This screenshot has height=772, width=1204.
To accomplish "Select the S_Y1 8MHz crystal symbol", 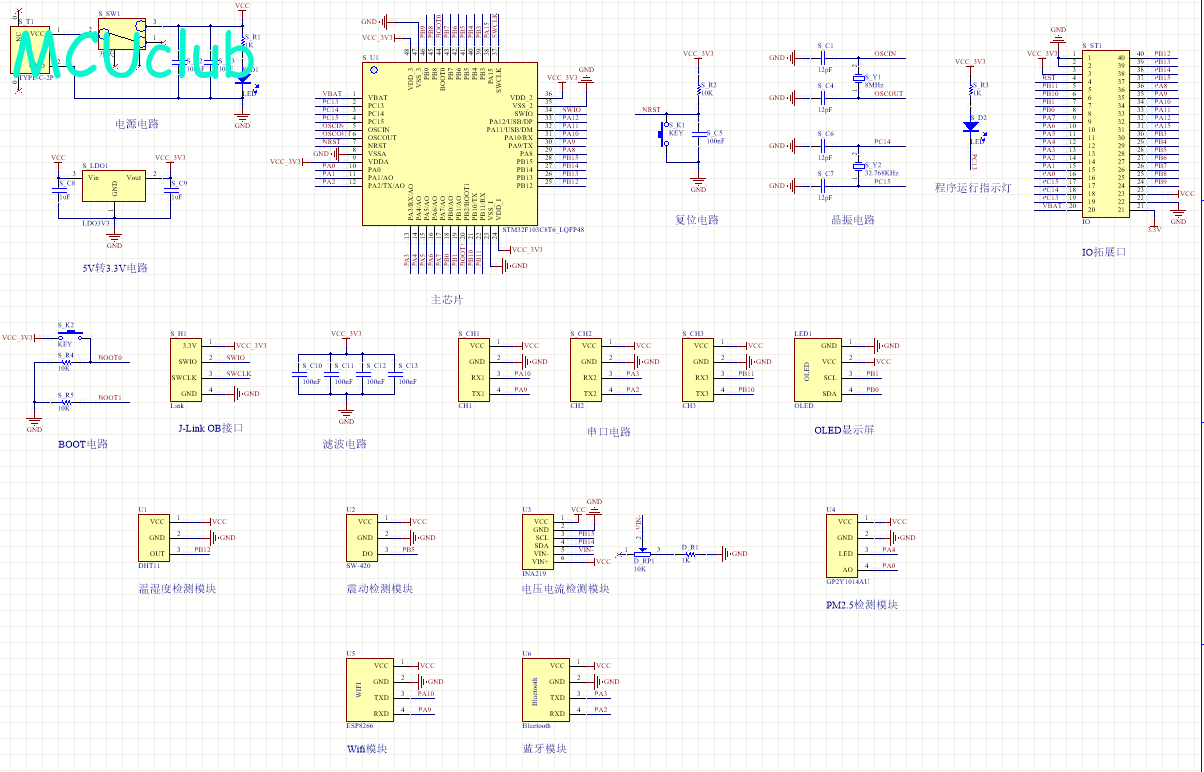I will (x=857, y=79).
